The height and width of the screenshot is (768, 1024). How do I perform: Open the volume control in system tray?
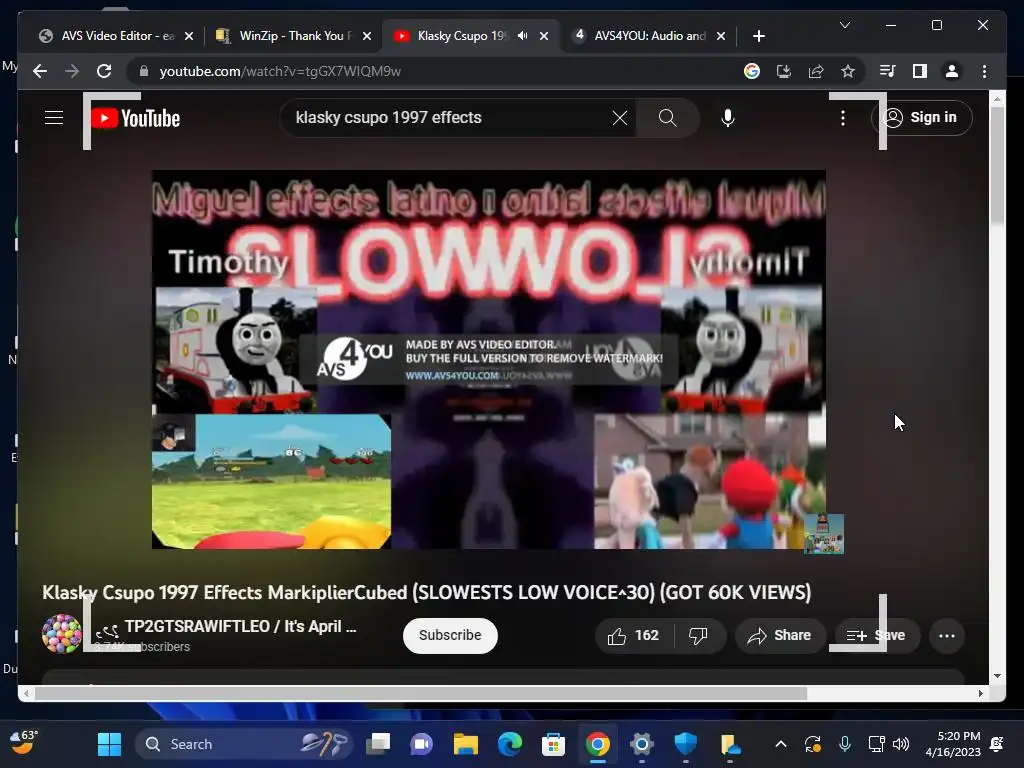901,744
